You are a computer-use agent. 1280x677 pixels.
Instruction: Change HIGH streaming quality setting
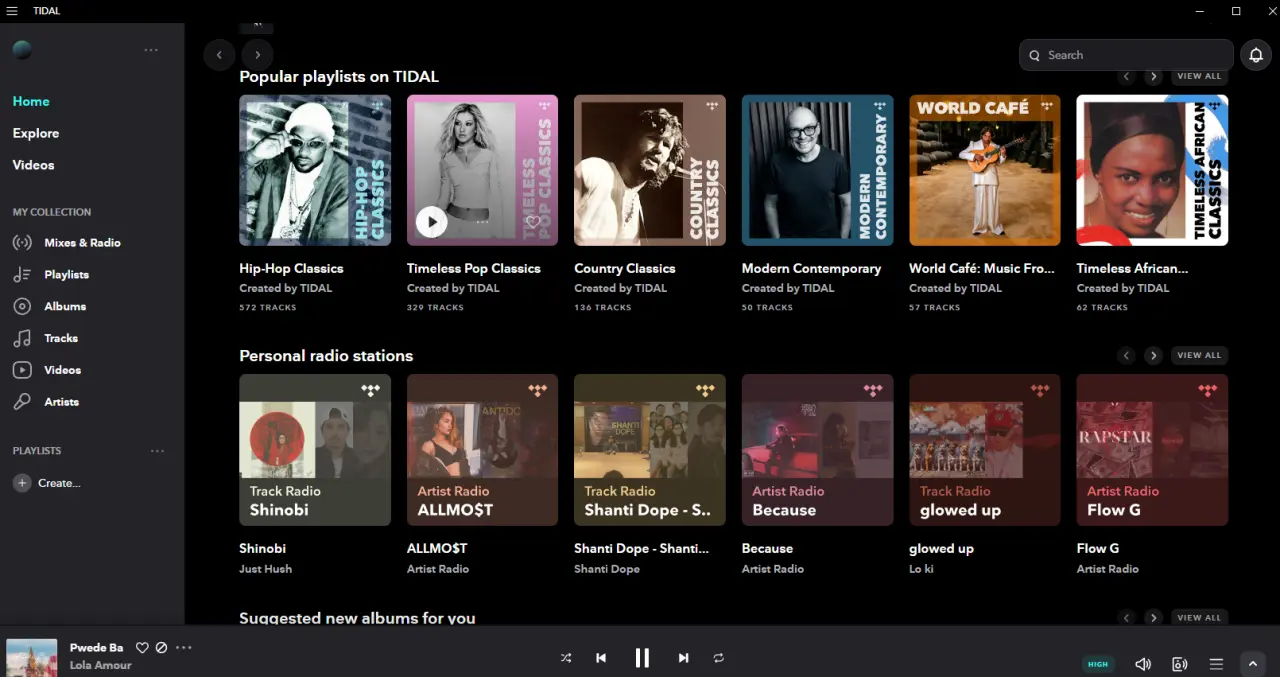click(1098, 664)
